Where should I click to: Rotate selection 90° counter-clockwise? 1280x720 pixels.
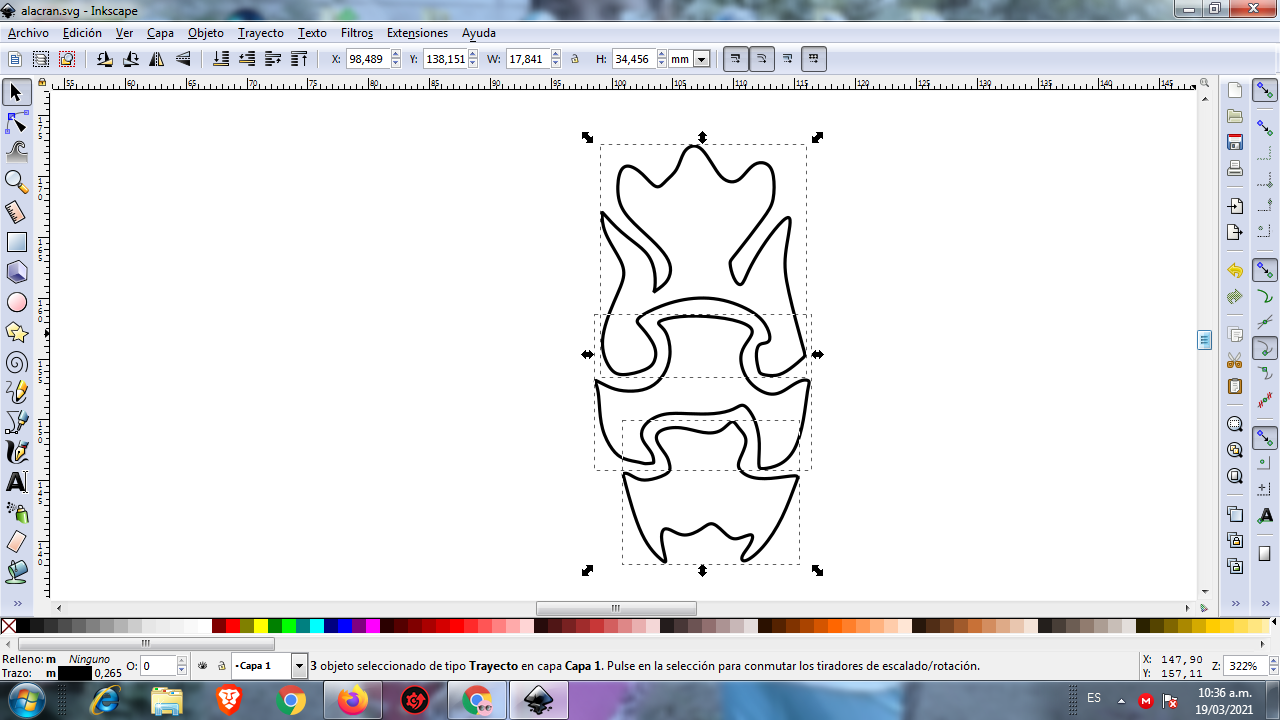(x=105, y=59)
